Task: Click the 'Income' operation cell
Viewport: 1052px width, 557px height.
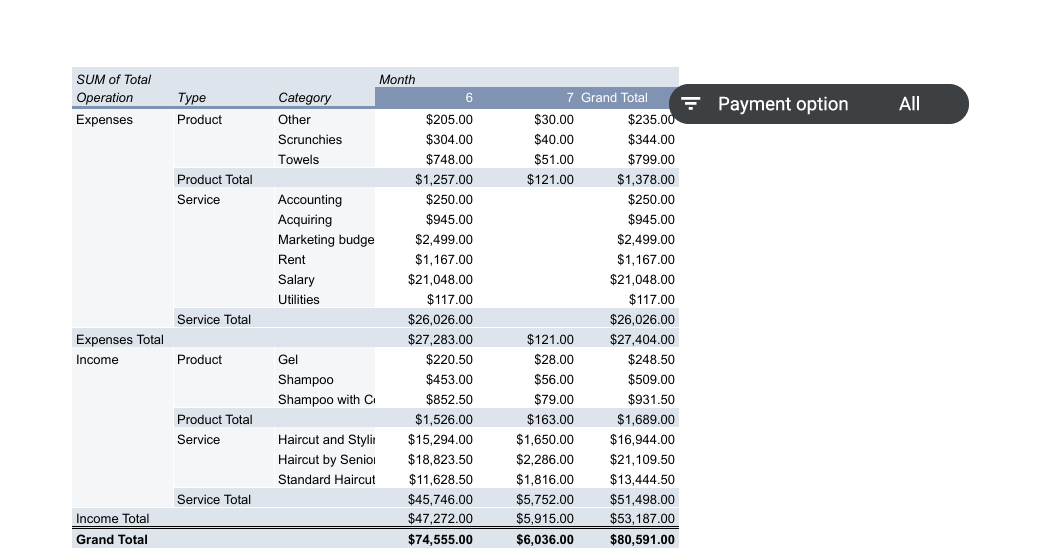Action: tap(97, 360)
